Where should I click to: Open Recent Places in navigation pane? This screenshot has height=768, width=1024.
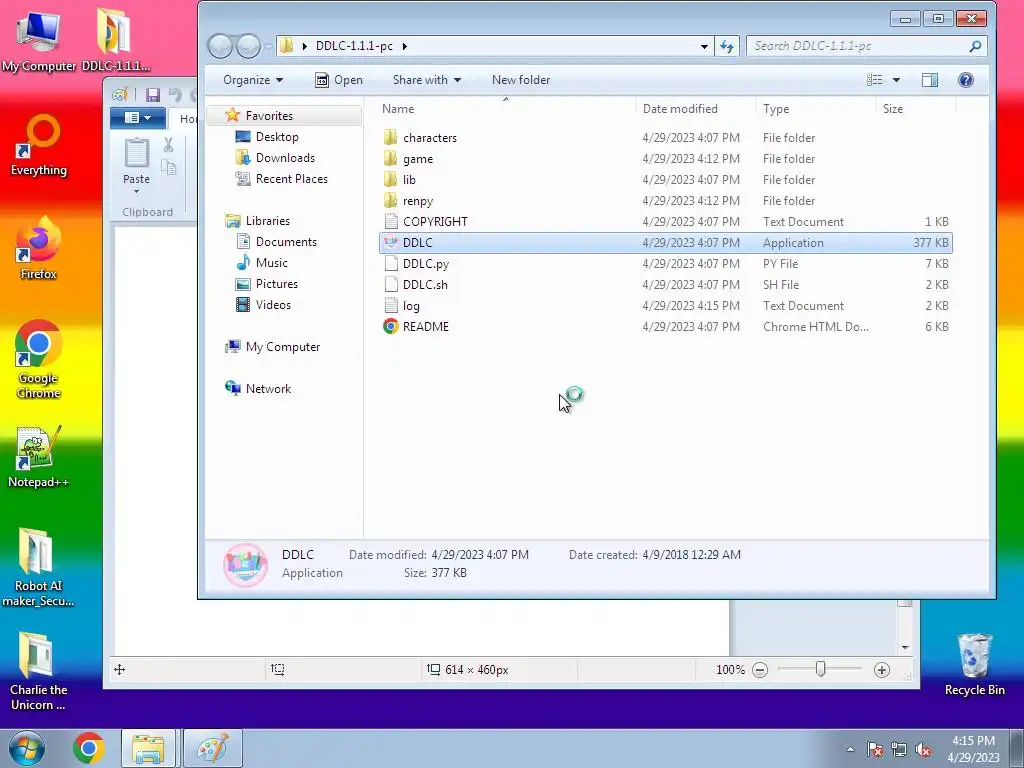(x=291, y=178)
